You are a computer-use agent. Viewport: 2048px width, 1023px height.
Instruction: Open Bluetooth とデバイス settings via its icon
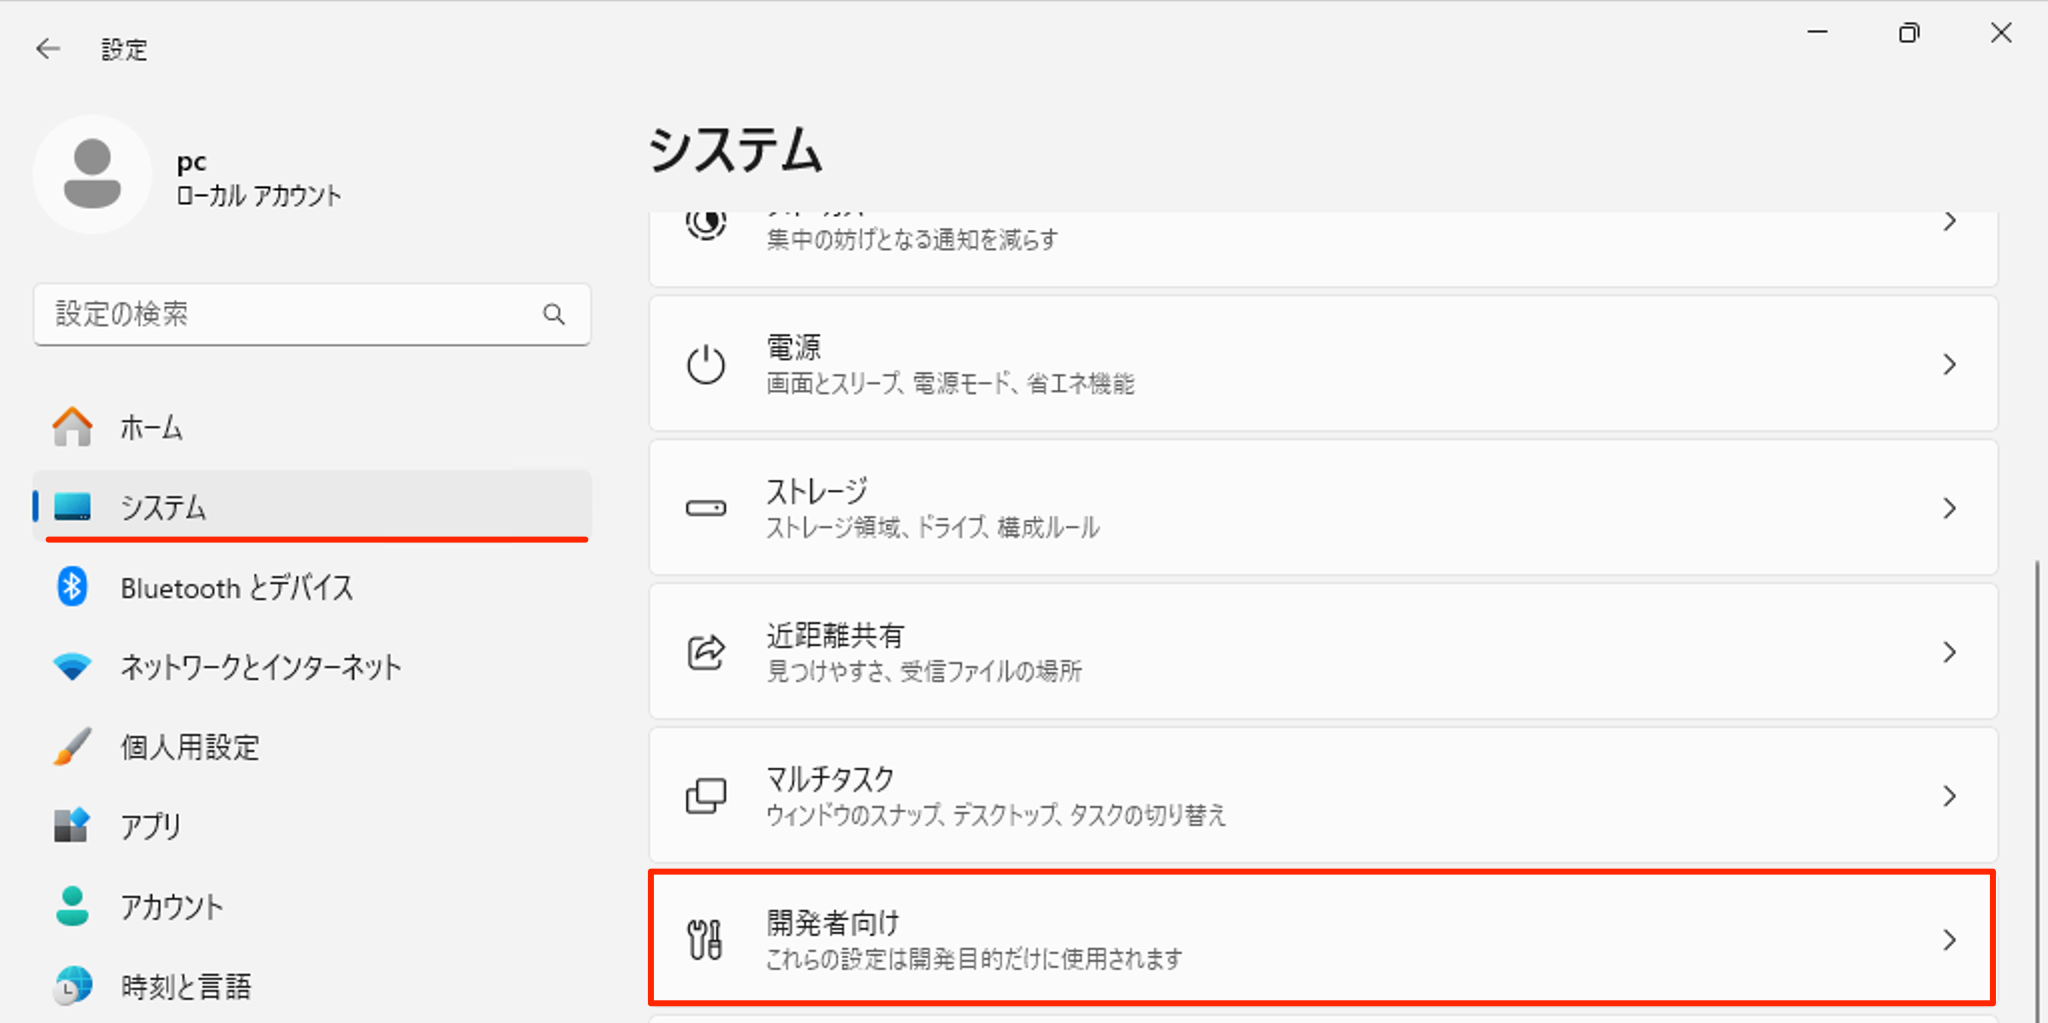pos(71,588)
